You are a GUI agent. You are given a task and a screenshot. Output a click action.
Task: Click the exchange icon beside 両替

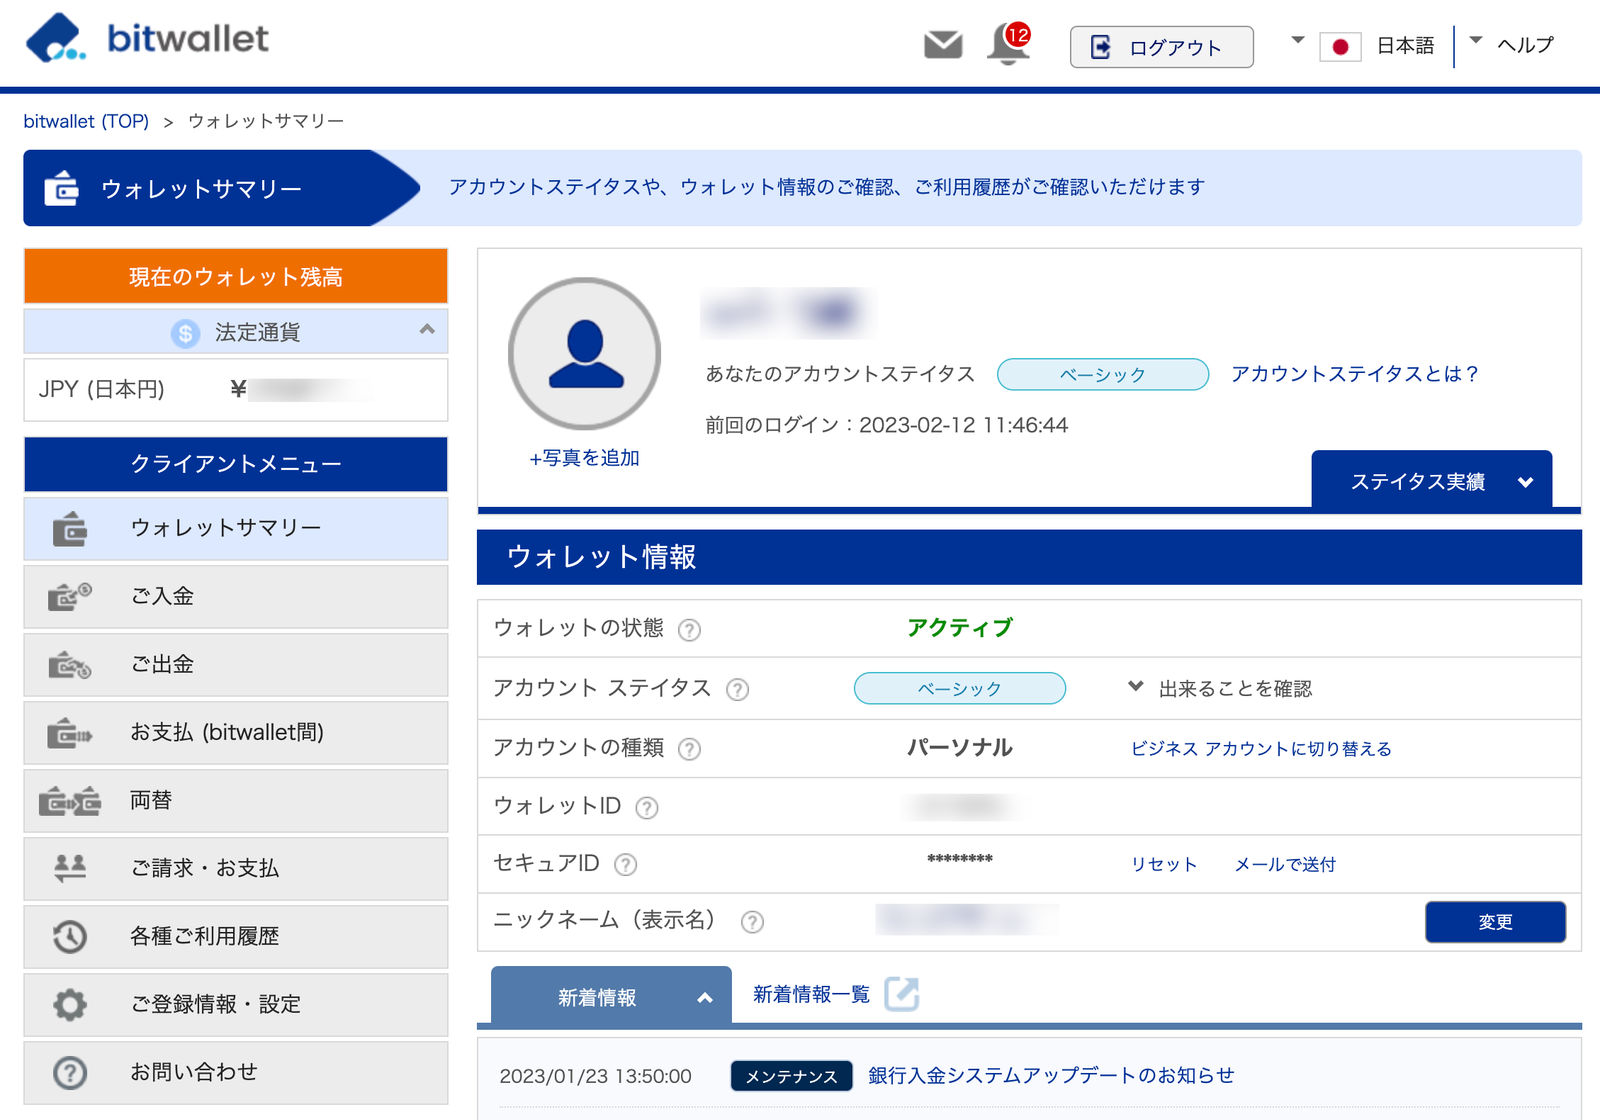(x=70, y=801)
